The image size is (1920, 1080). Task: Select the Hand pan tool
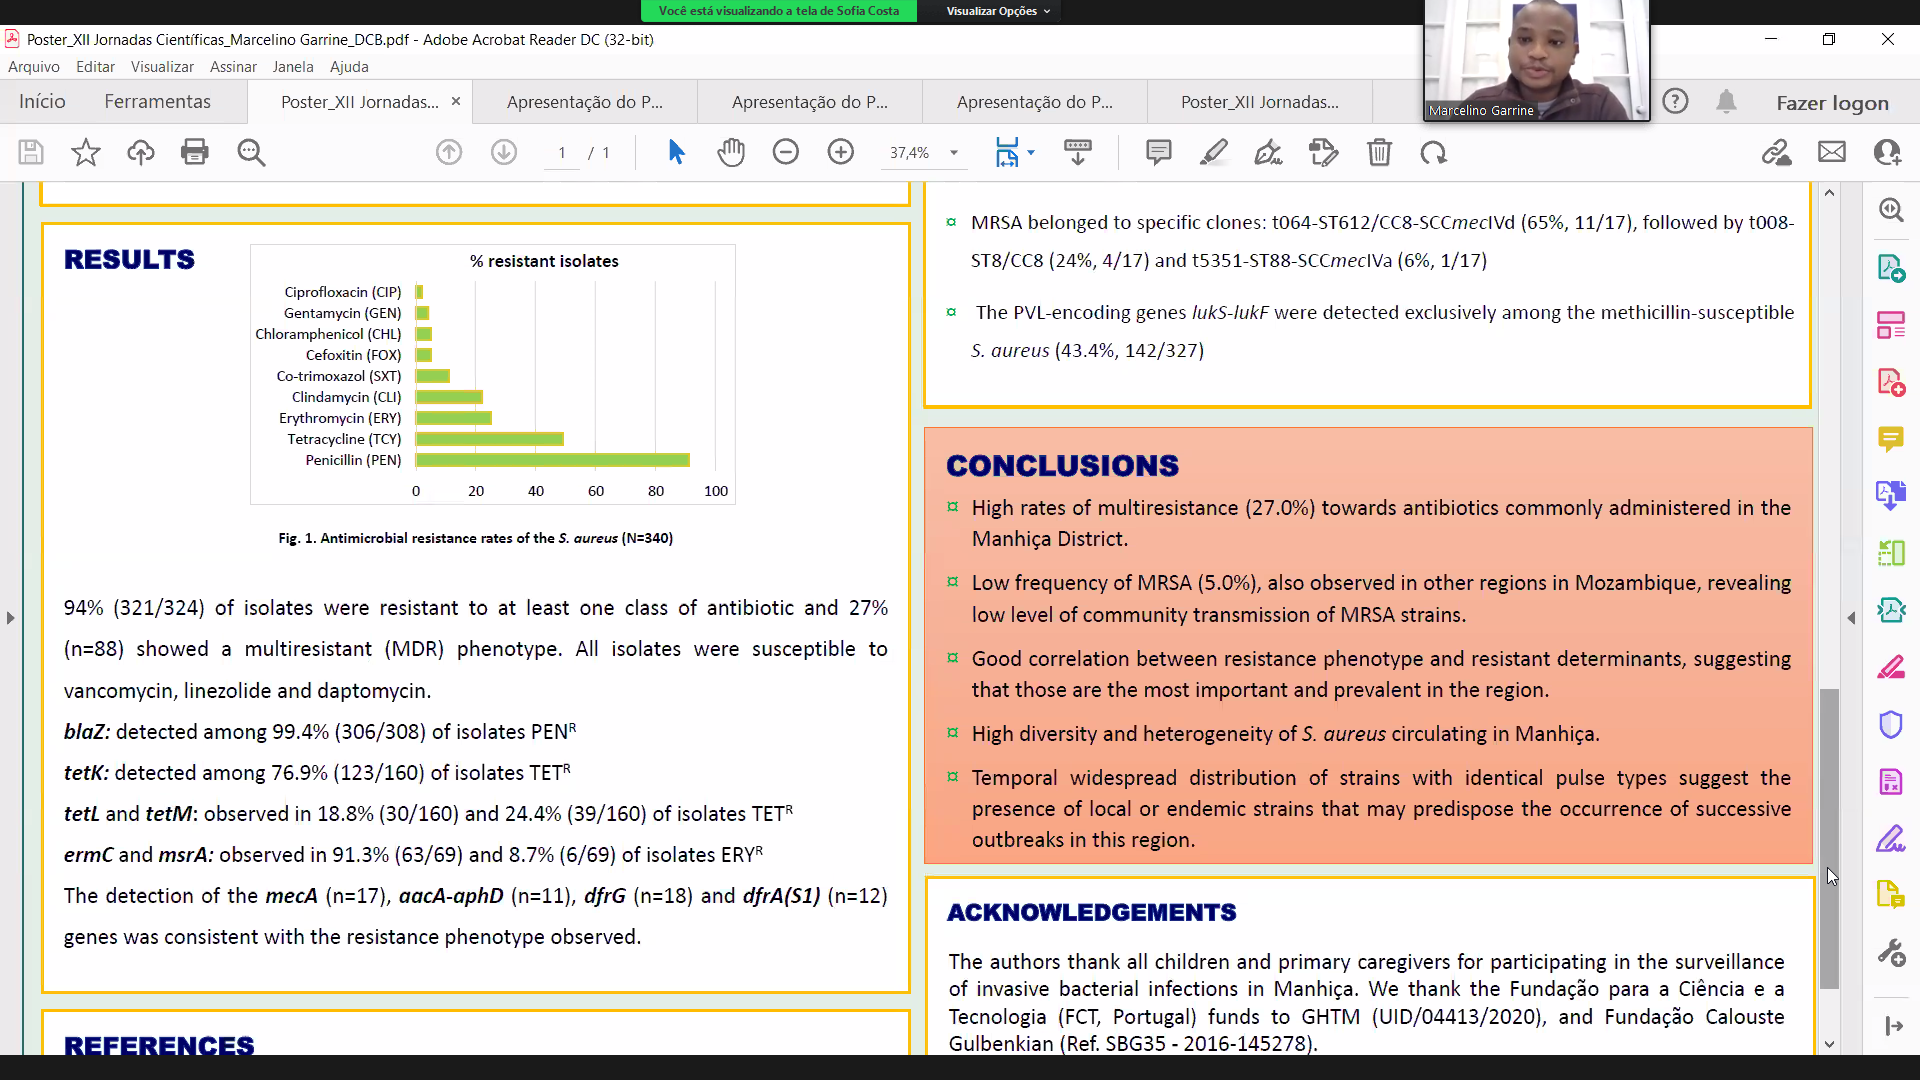coord(731,152)
